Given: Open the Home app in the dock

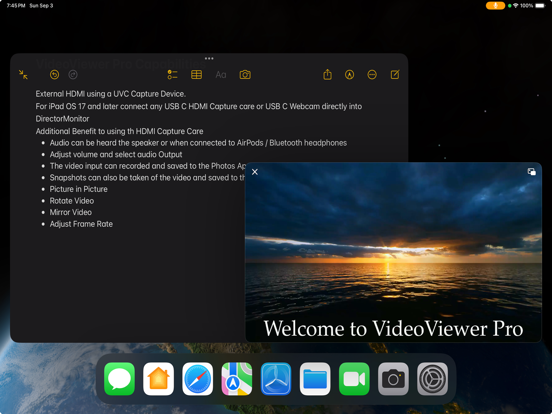Looking at the screenshot, I should 158,379.
